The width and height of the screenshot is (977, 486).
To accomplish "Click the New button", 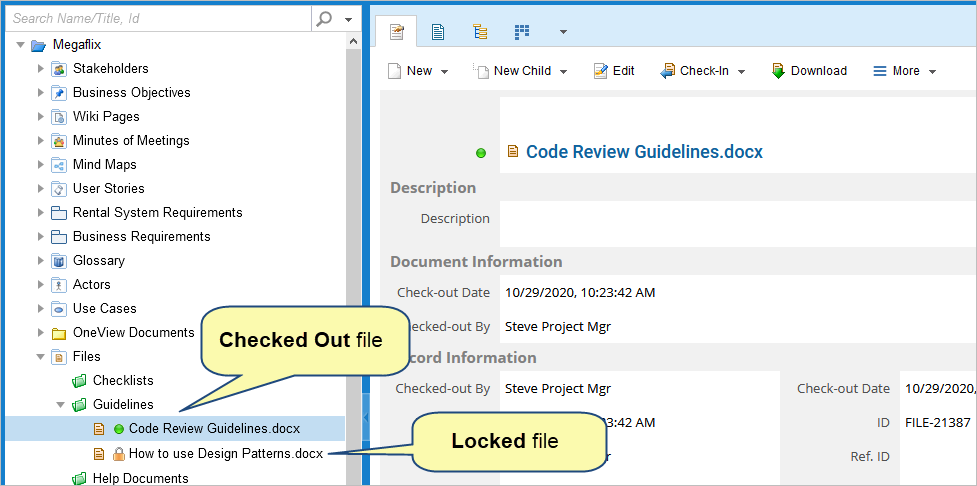I will [x=410, y=71].
